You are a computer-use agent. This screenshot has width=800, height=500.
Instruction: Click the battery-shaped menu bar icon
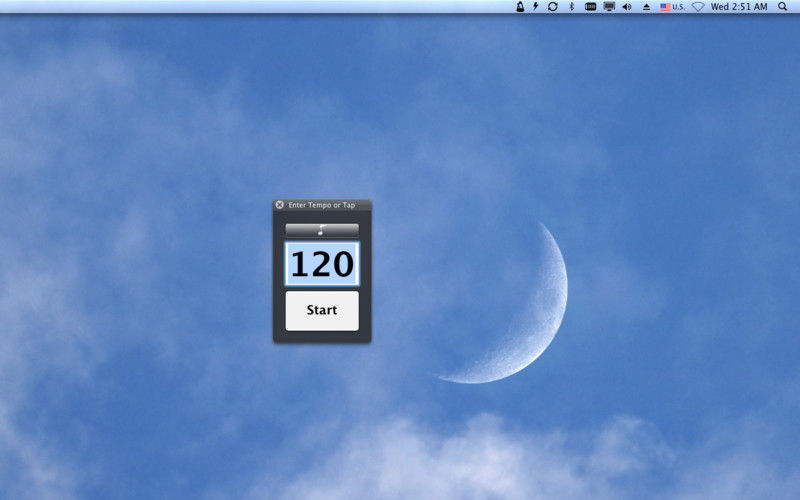click(x=590, y=7)
